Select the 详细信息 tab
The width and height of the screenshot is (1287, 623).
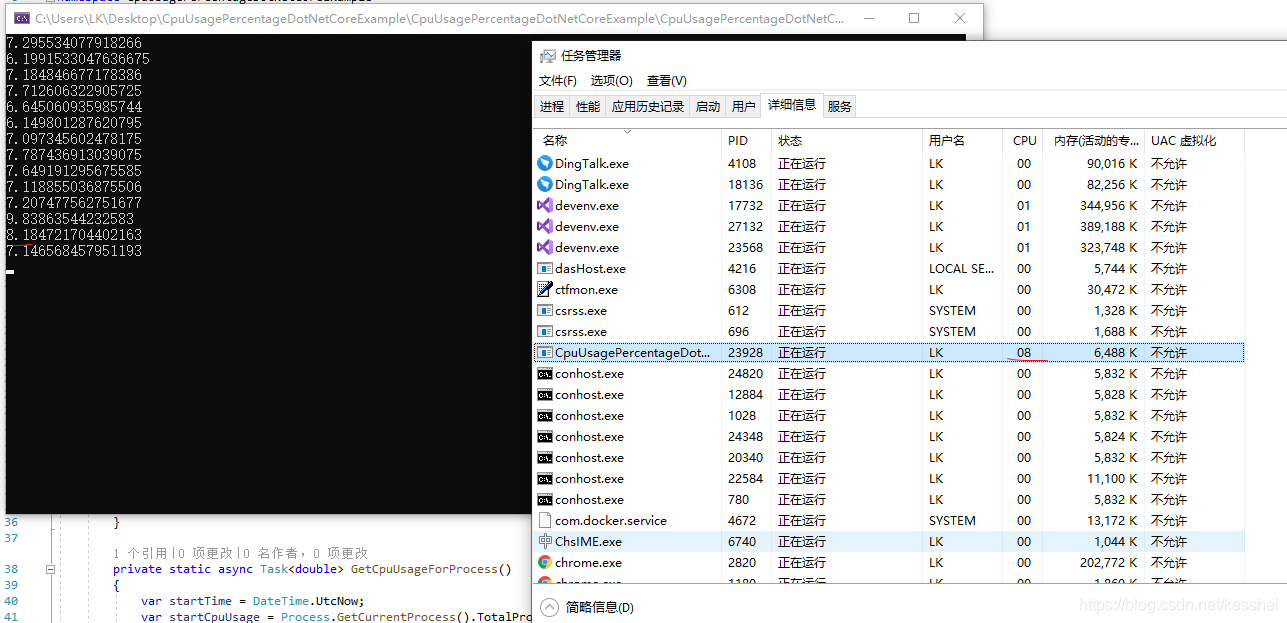(x=792, y=104)
